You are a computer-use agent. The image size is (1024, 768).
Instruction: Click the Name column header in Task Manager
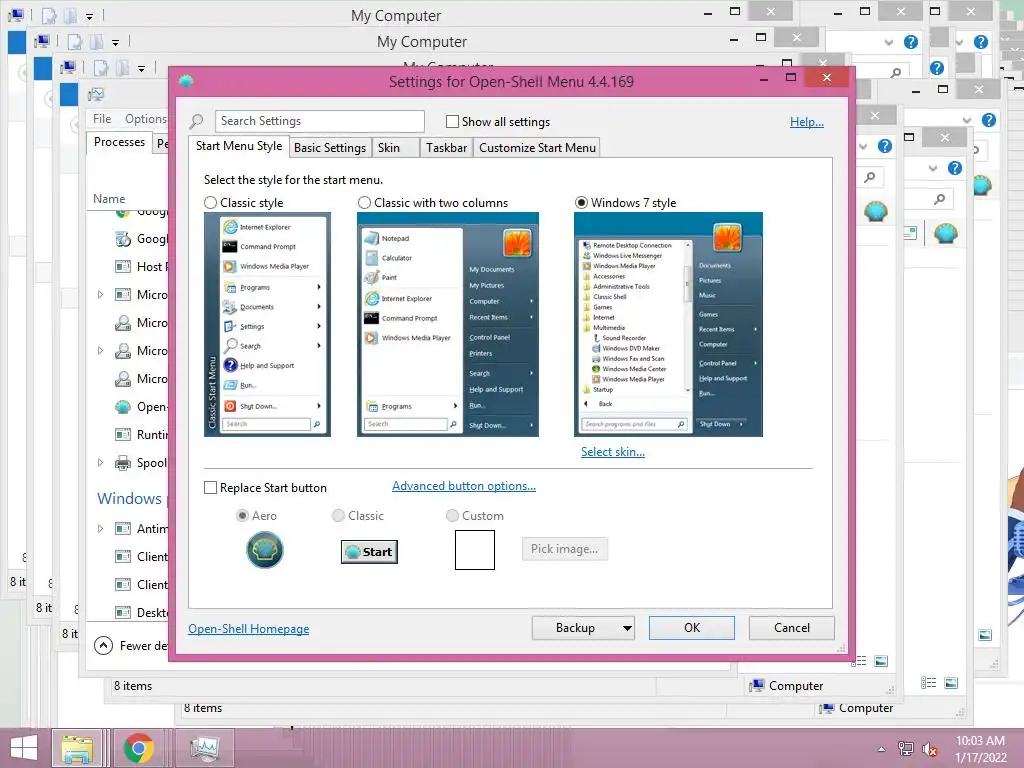click(109, 199)
